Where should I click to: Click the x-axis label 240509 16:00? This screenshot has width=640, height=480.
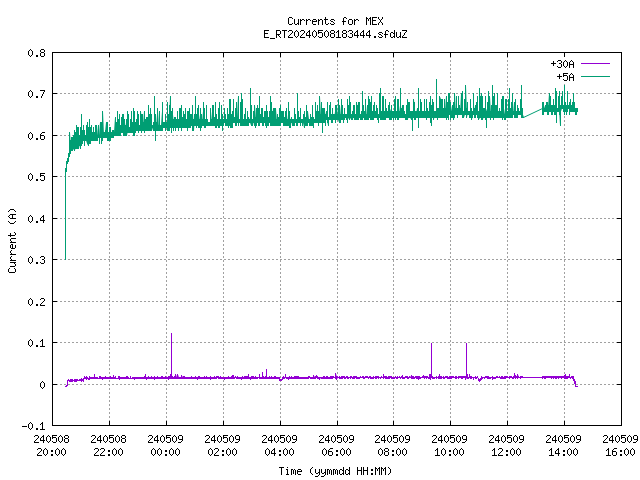pos(620,445)
